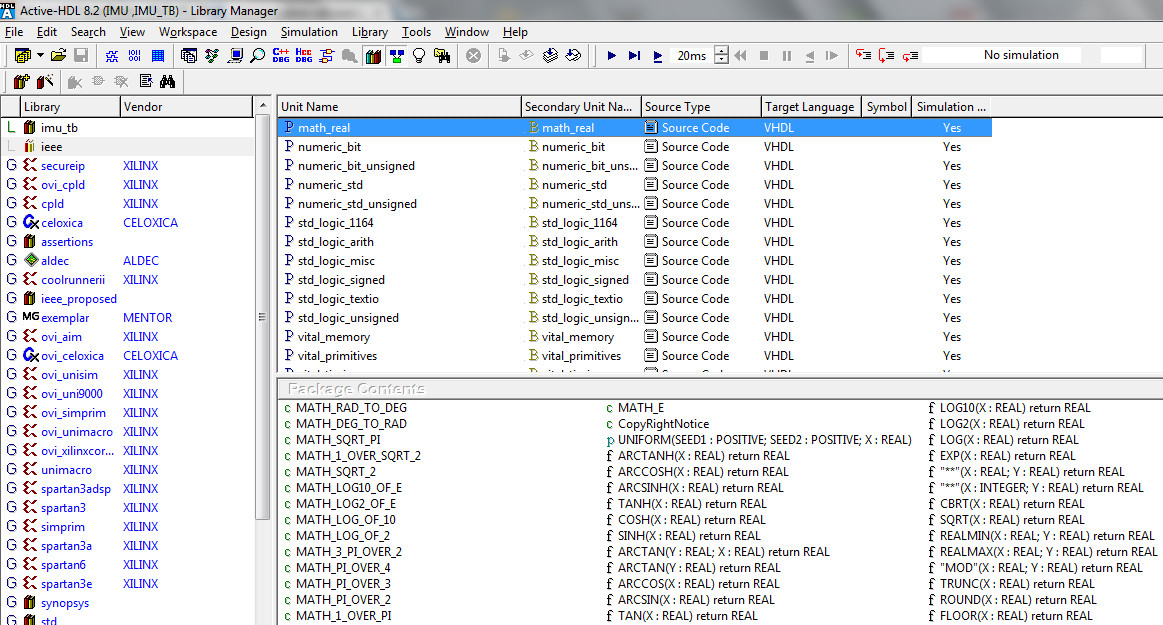This screenshot has width=1163, height=625.
Task: Decrease simulation time with the down stepper arrow
Action: (722, 60)
